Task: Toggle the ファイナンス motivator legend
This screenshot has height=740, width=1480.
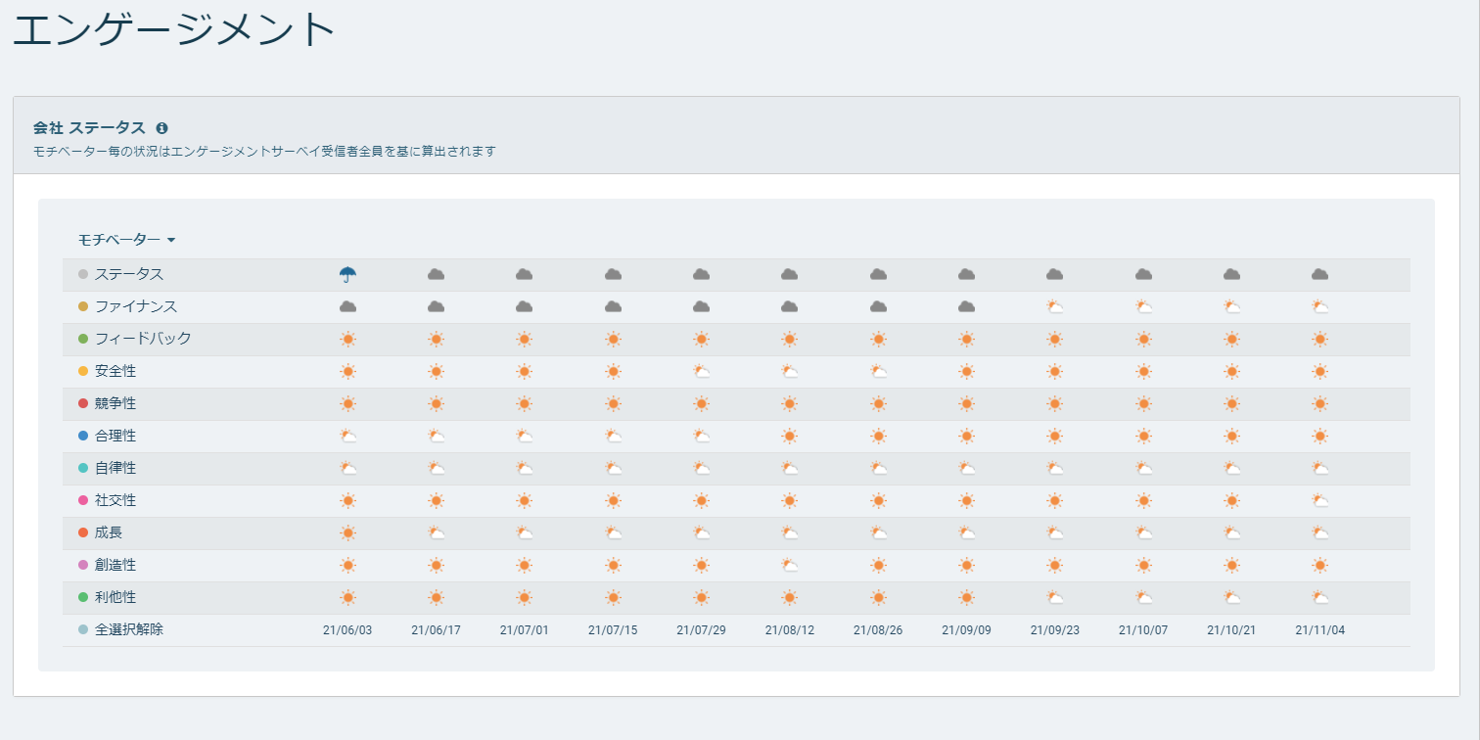Action: [x=128, y=306]
